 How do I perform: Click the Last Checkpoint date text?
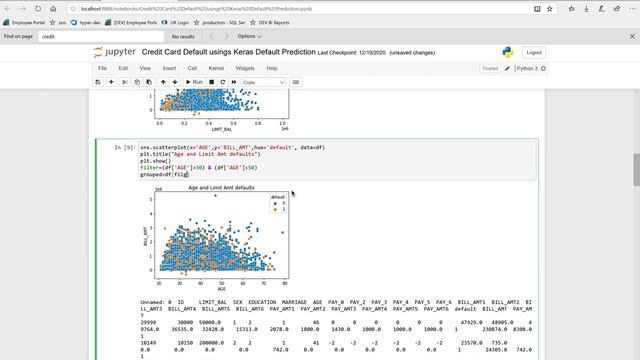point(351,53)
